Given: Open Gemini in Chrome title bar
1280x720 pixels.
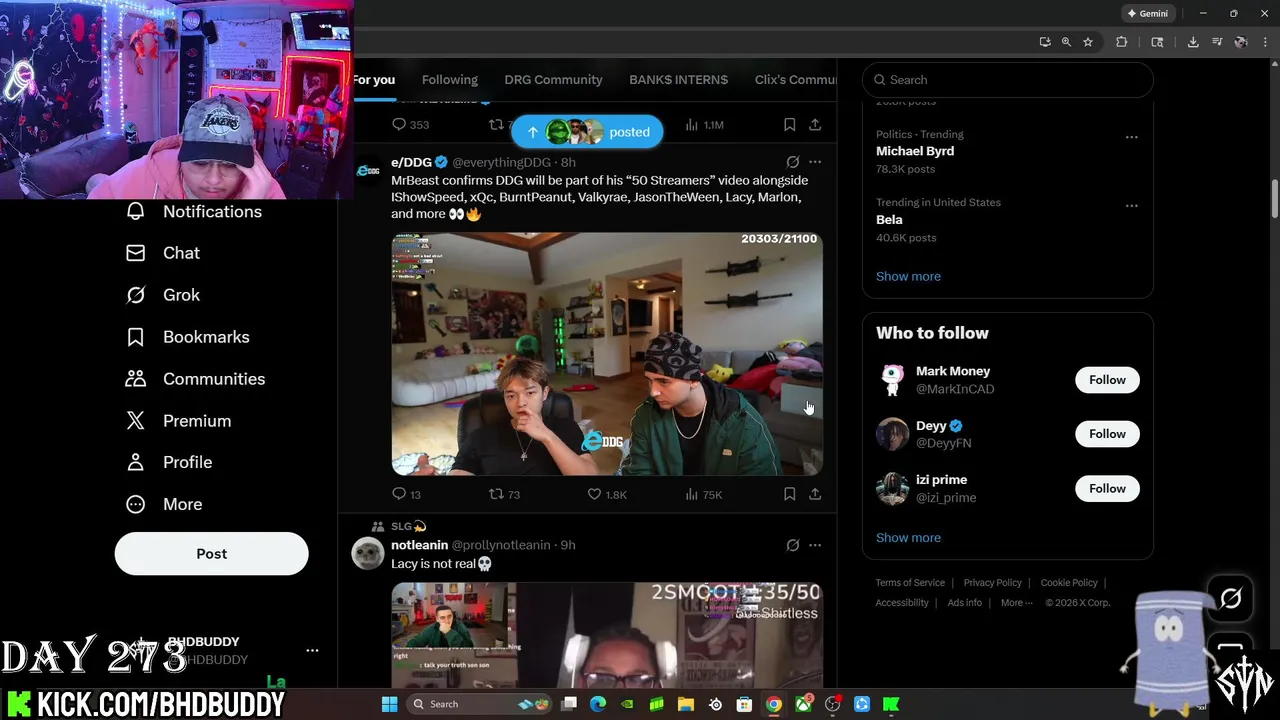Looking at the screenshot, I should coord(1147,14).
